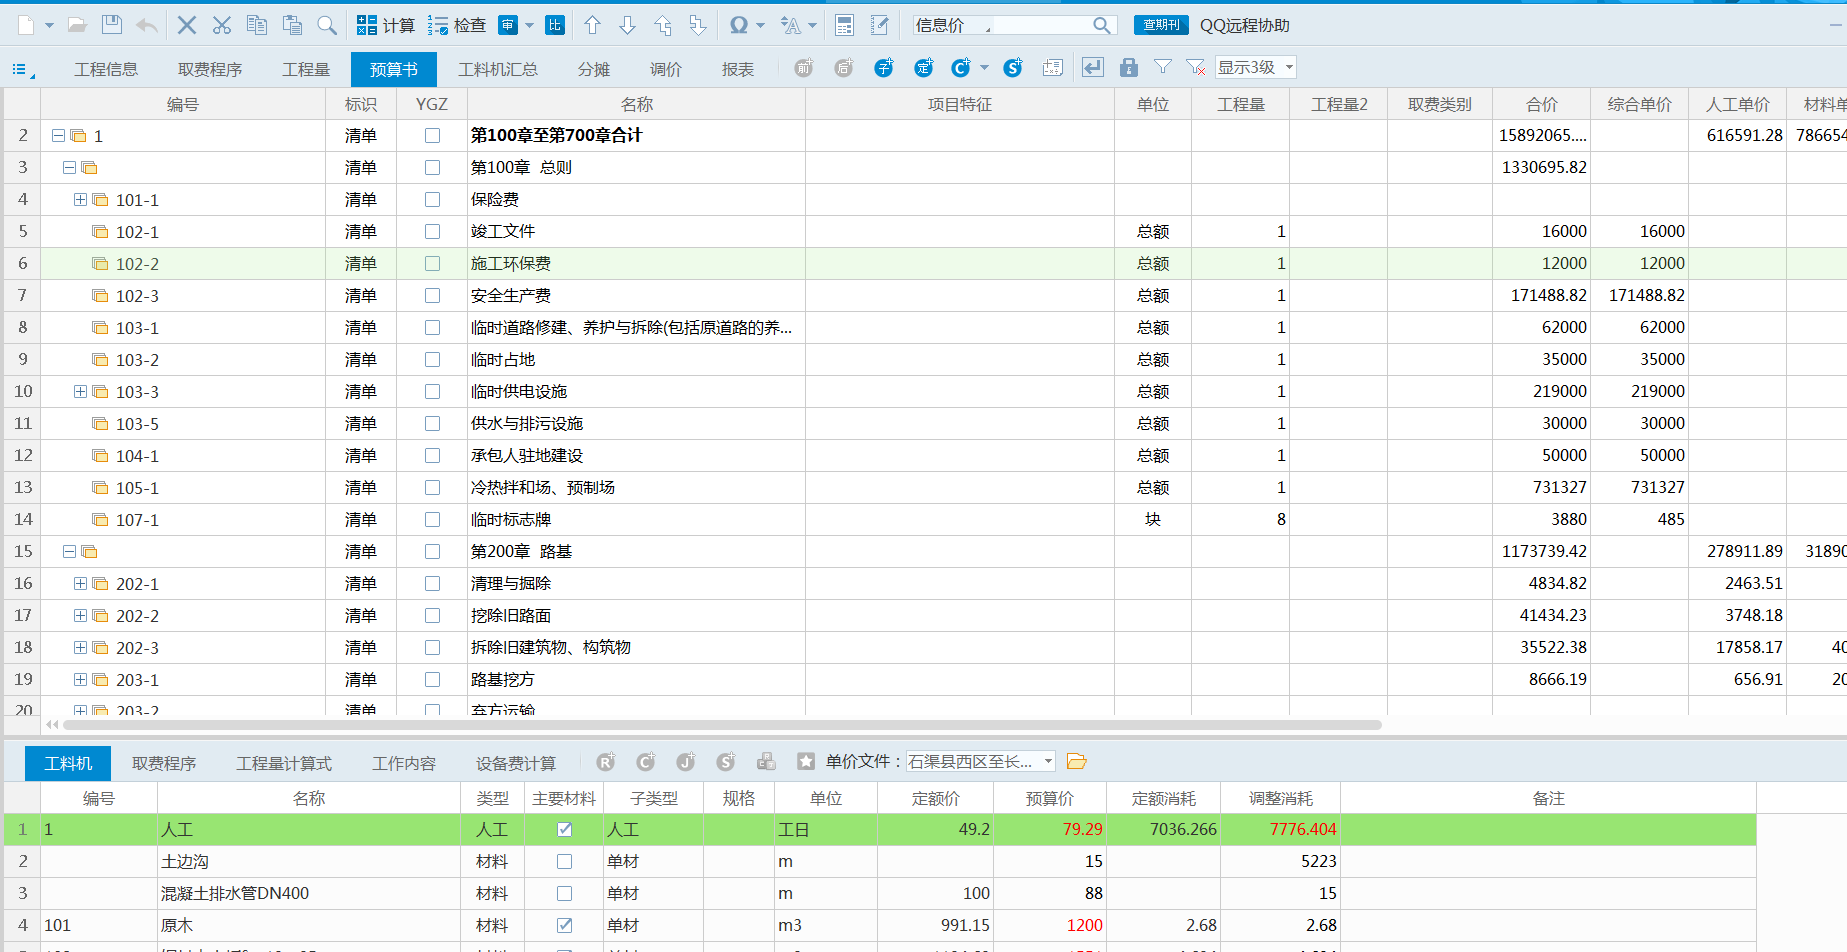The image size is (1847, 952).
Task: Expand tree node 202-1 清理与掘除
Action: (80, 584)
